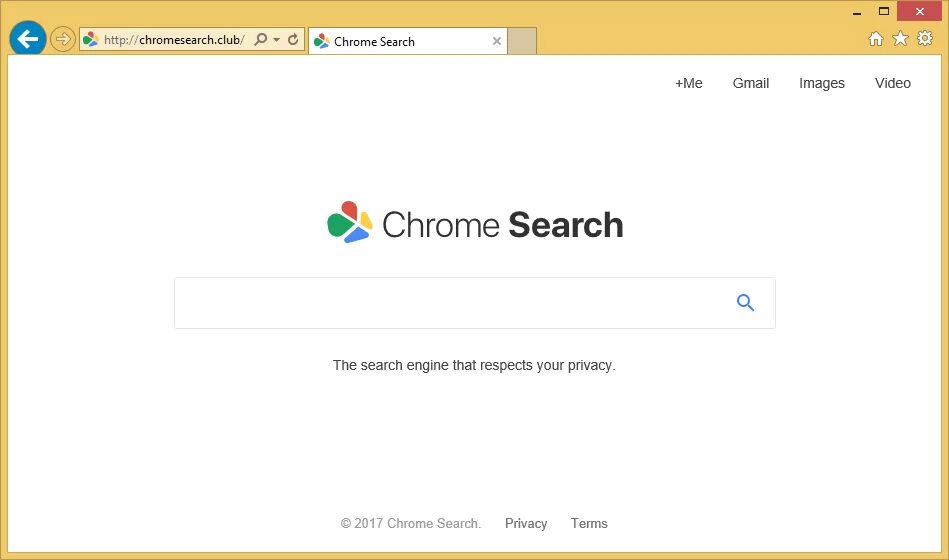Close the Chrome Search tab

tap(496, 41)
